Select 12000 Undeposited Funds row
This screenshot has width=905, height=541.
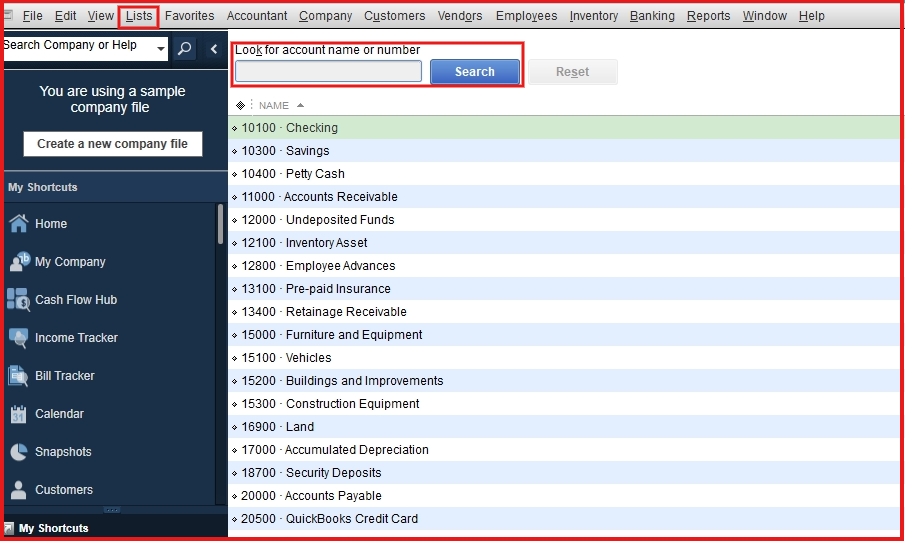click(x=564, y=220)
